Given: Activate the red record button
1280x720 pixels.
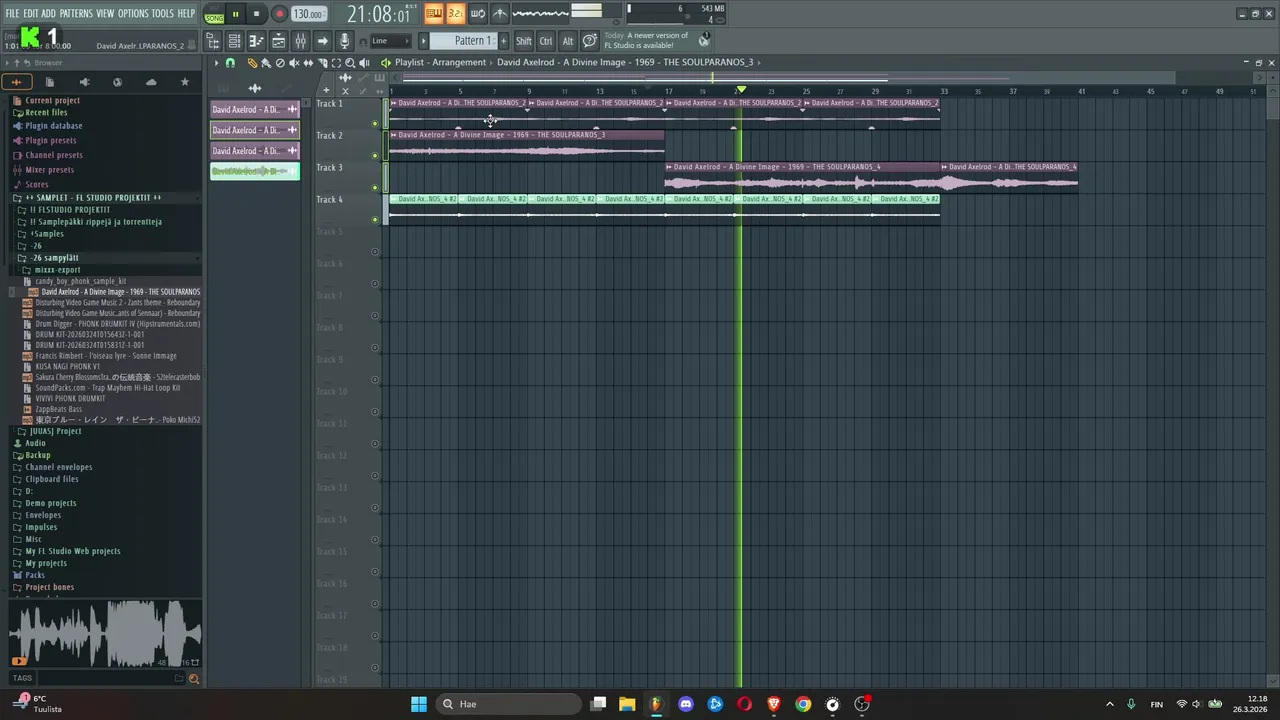Looking at the screenshot, I should pyautogui.click(x=279, y=14).
